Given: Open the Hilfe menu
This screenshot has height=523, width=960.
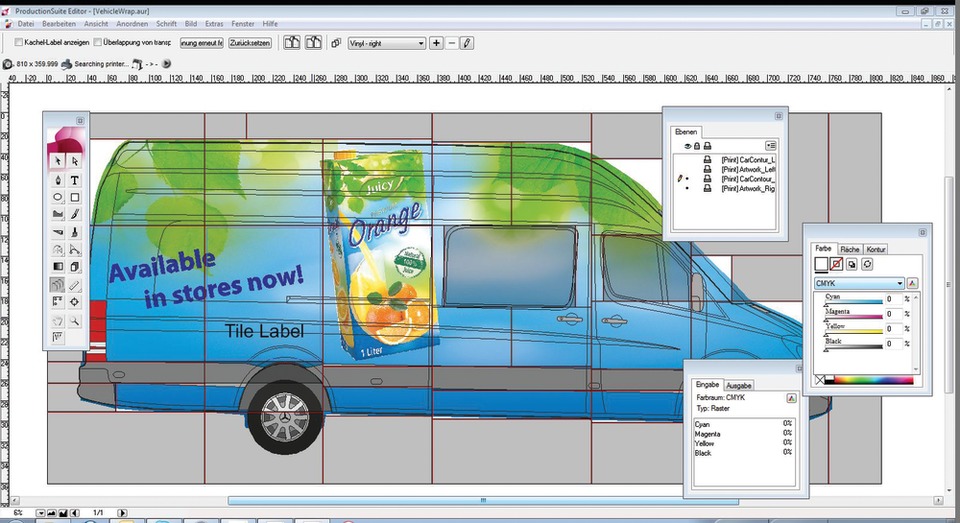Looking at the screenshot, I should (270, 24).
